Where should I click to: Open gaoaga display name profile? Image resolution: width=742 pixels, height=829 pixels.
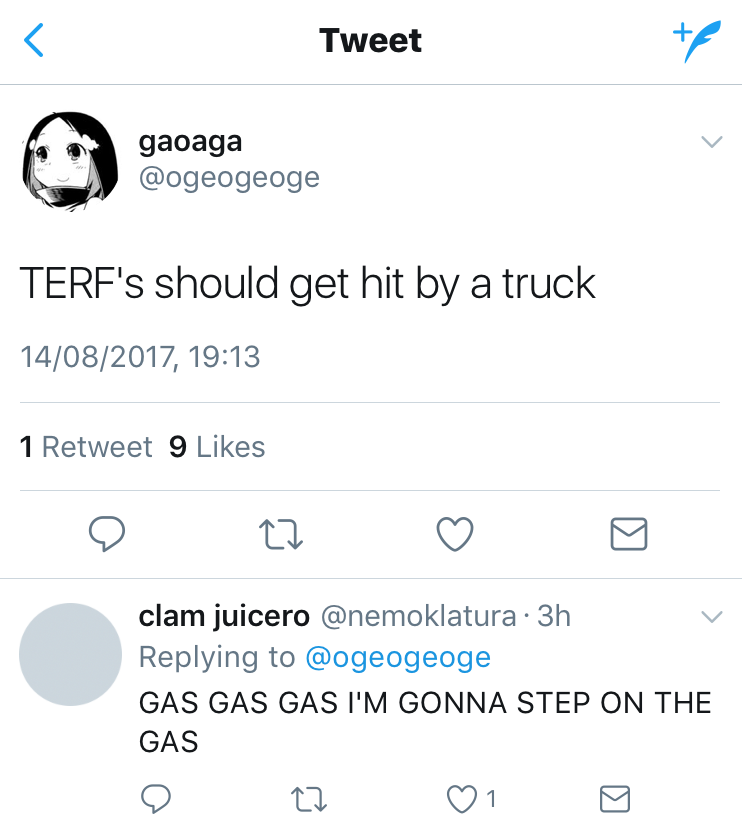click(190, 141)
